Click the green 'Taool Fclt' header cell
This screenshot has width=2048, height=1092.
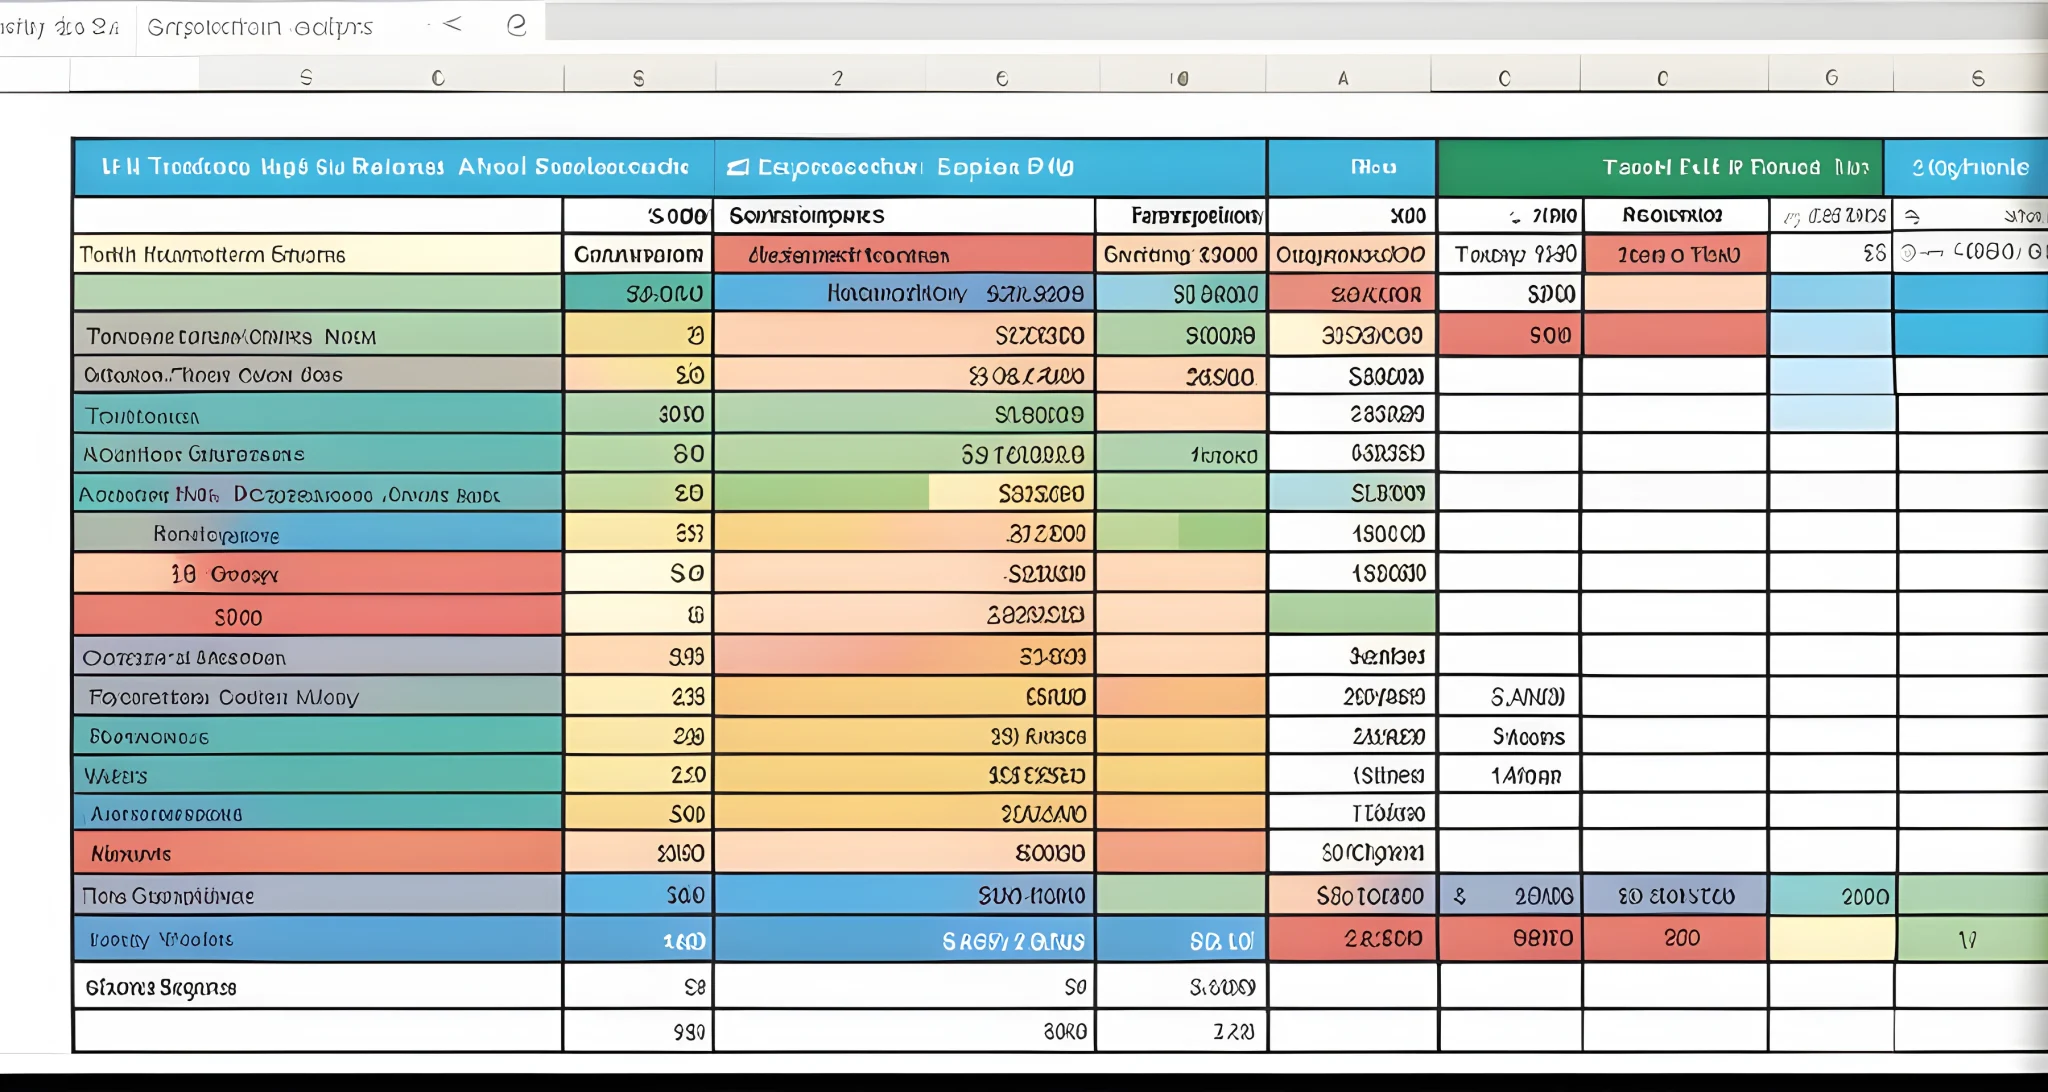coord(1660,167)
